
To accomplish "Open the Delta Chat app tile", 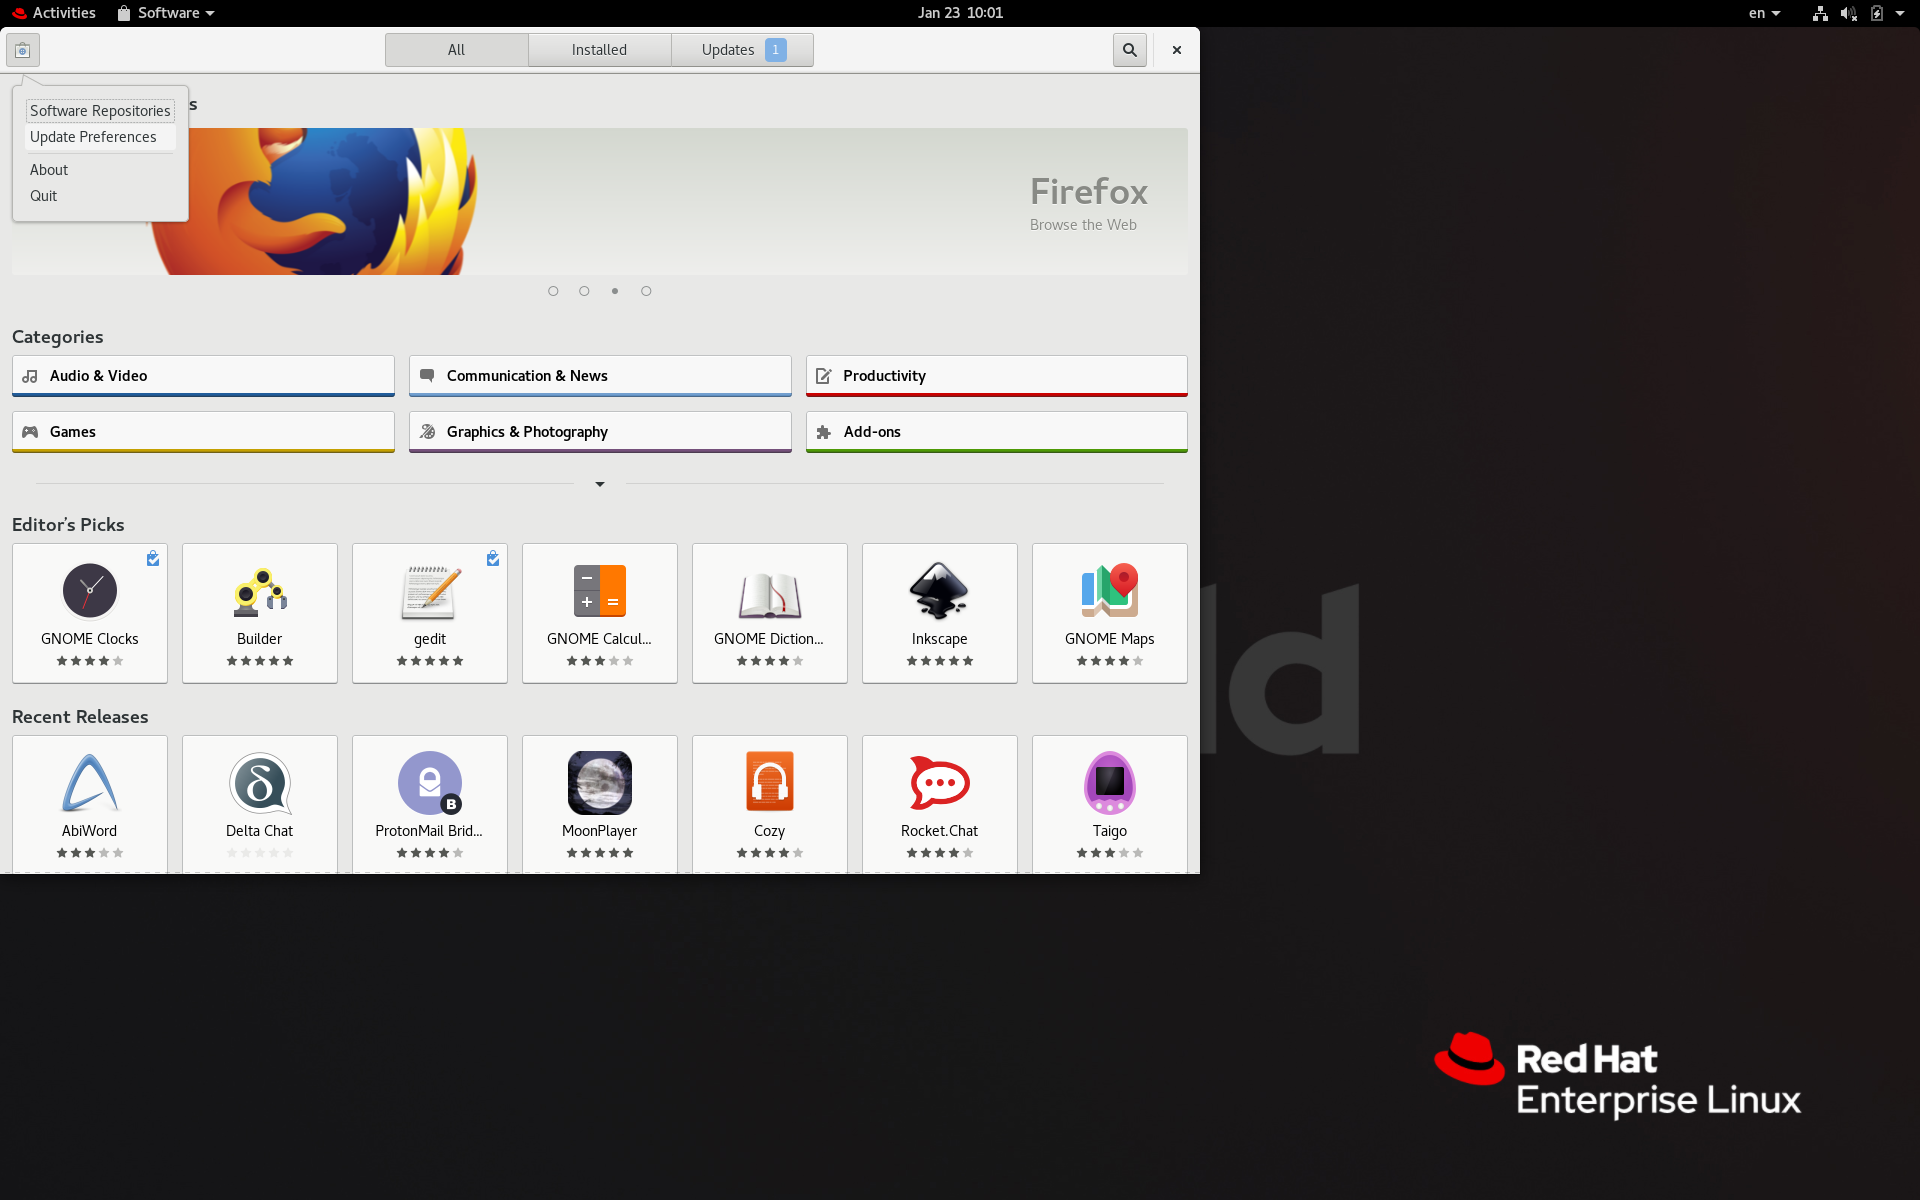I will (260, 804).
